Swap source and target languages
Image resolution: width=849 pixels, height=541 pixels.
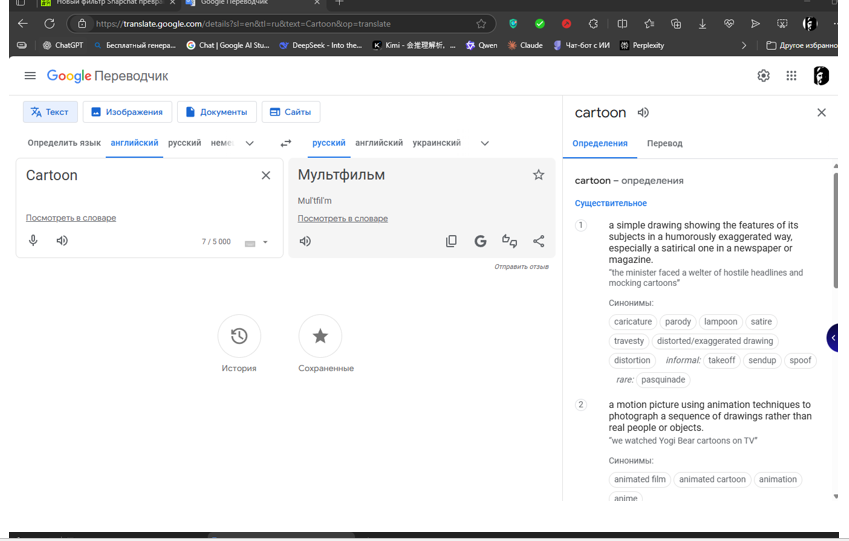point(286,144)
